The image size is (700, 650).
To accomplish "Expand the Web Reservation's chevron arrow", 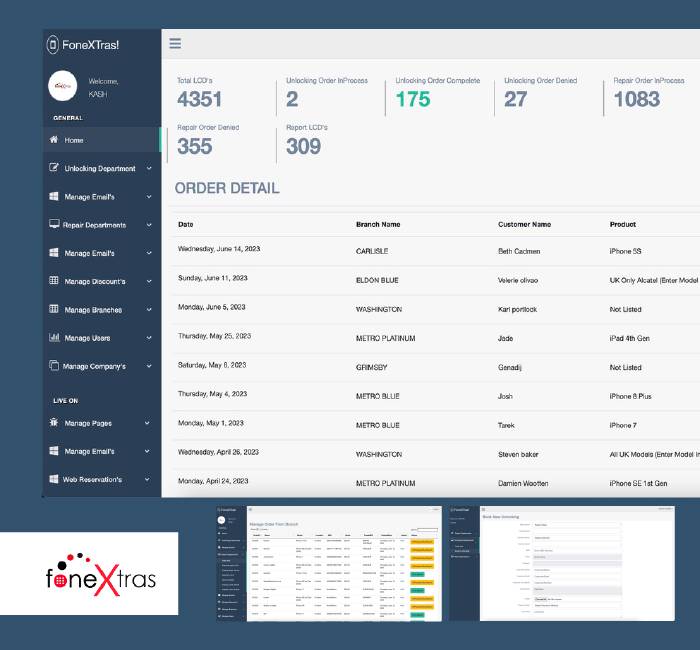I will pyautogui.click(x=149, y=480).
